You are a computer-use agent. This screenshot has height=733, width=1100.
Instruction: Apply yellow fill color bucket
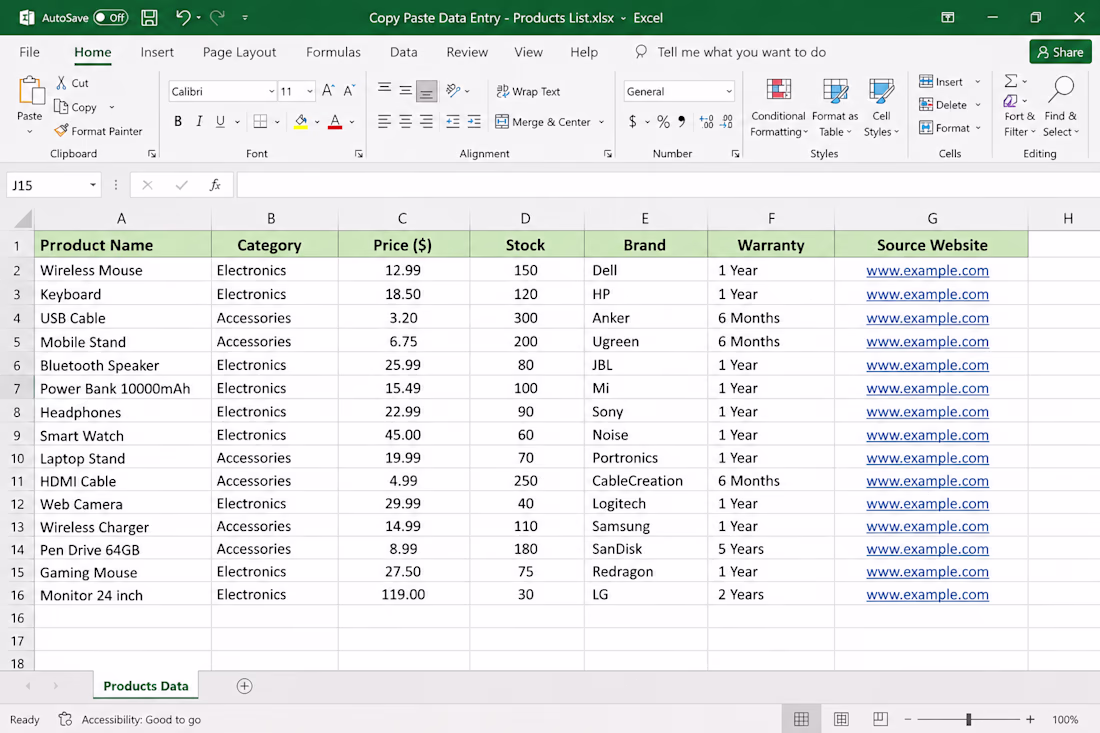point(301,122)
